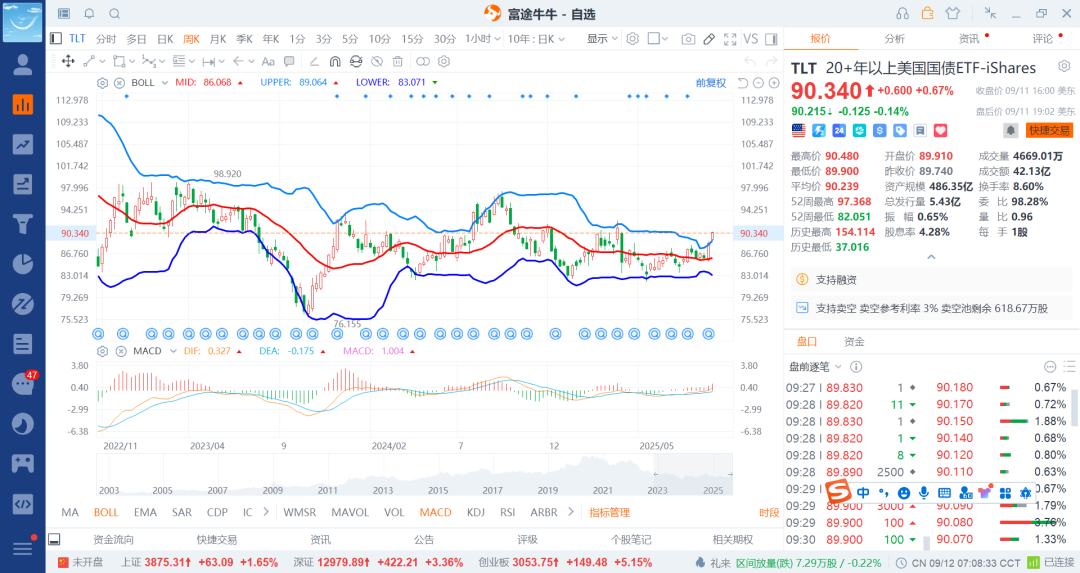Screen dimensions: 1080x573
Task: Click the notification bell icon in title bar
Action: (90, 14)
